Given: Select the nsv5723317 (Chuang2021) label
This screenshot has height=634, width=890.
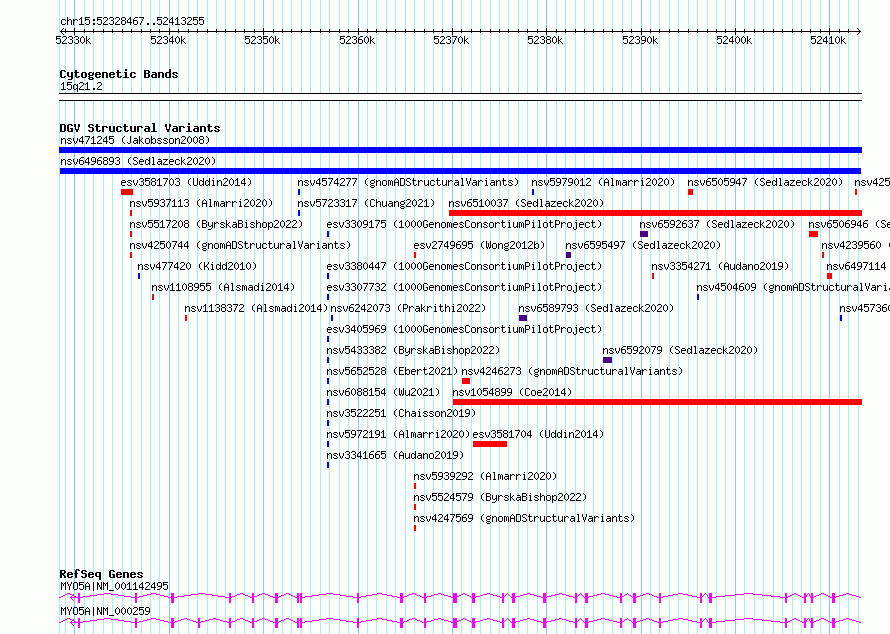Looking at the screenshot, I should [x=366, y=203].
